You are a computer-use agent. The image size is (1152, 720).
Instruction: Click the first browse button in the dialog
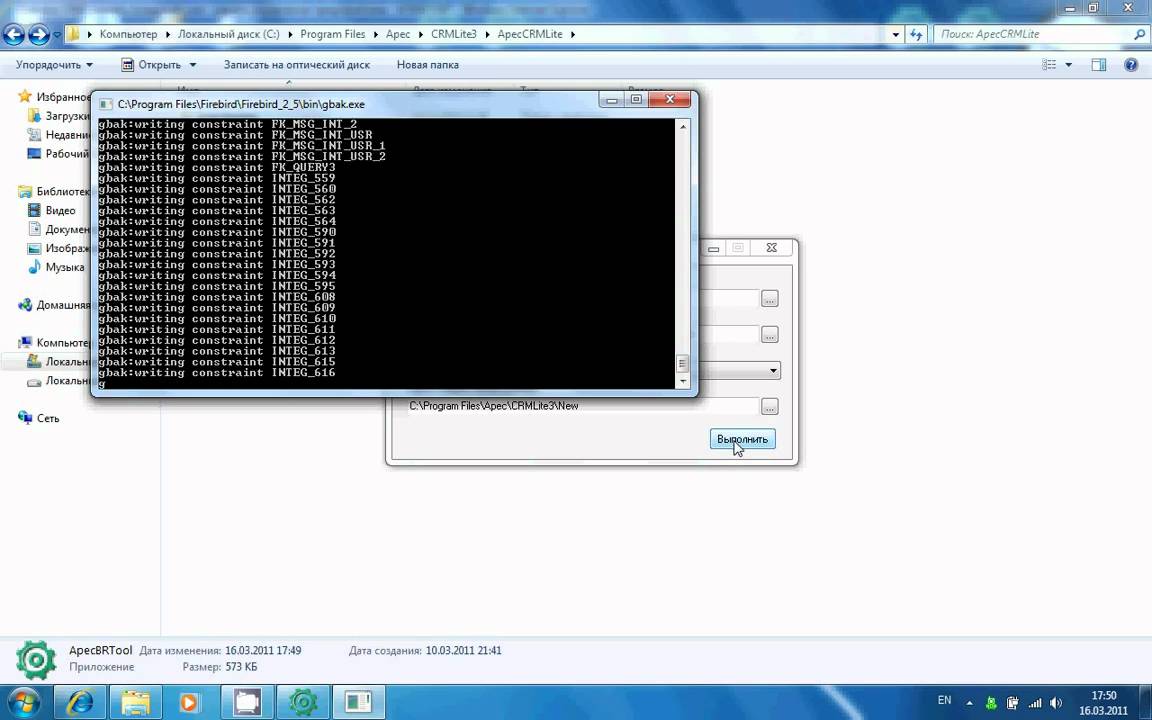[x=769, y=298]
